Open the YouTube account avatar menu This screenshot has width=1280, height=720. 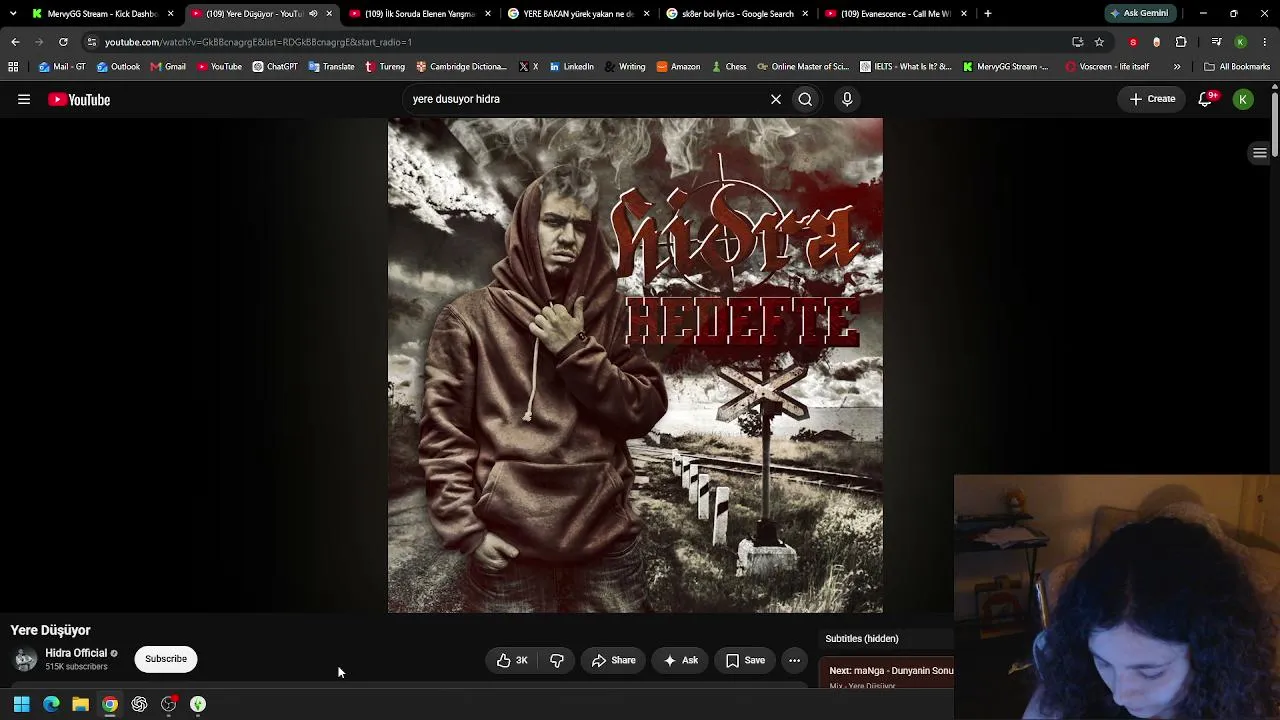point(1243,99)
